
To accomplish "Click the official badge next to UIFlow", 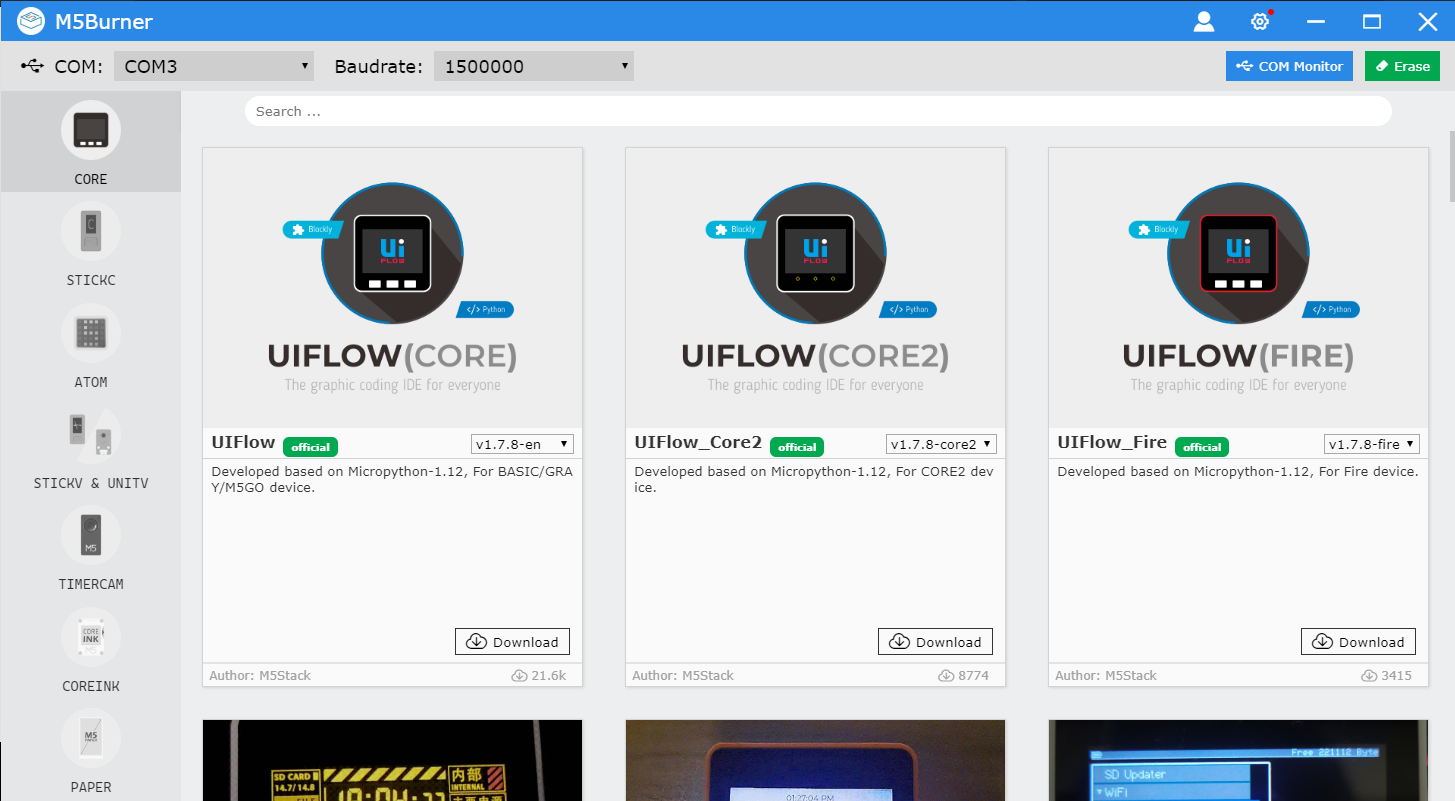I will pyautogui.click(x=311, y=447).
